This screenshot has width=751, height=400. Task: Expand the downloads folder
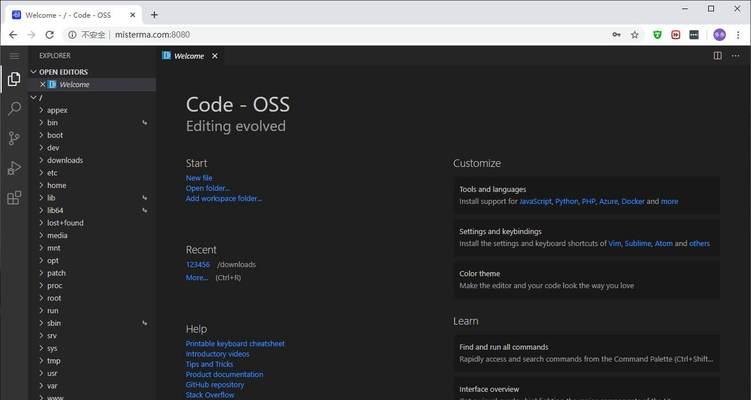(x=41, y=160)
